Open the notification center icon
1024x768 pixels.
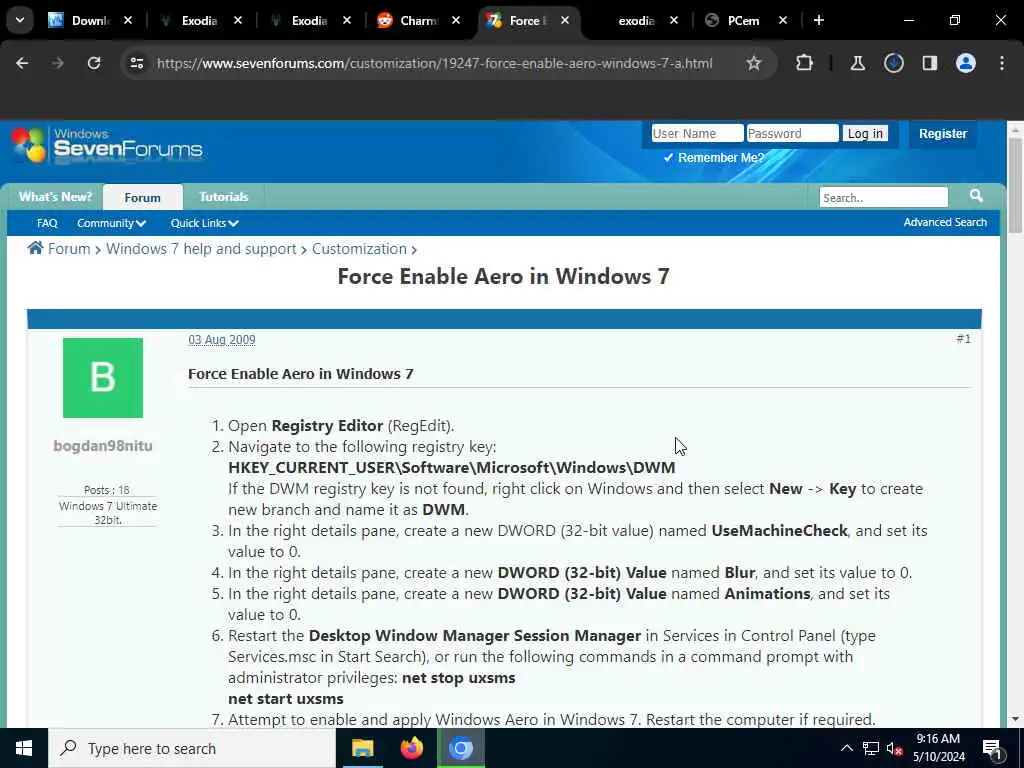(x=992, y=748)
